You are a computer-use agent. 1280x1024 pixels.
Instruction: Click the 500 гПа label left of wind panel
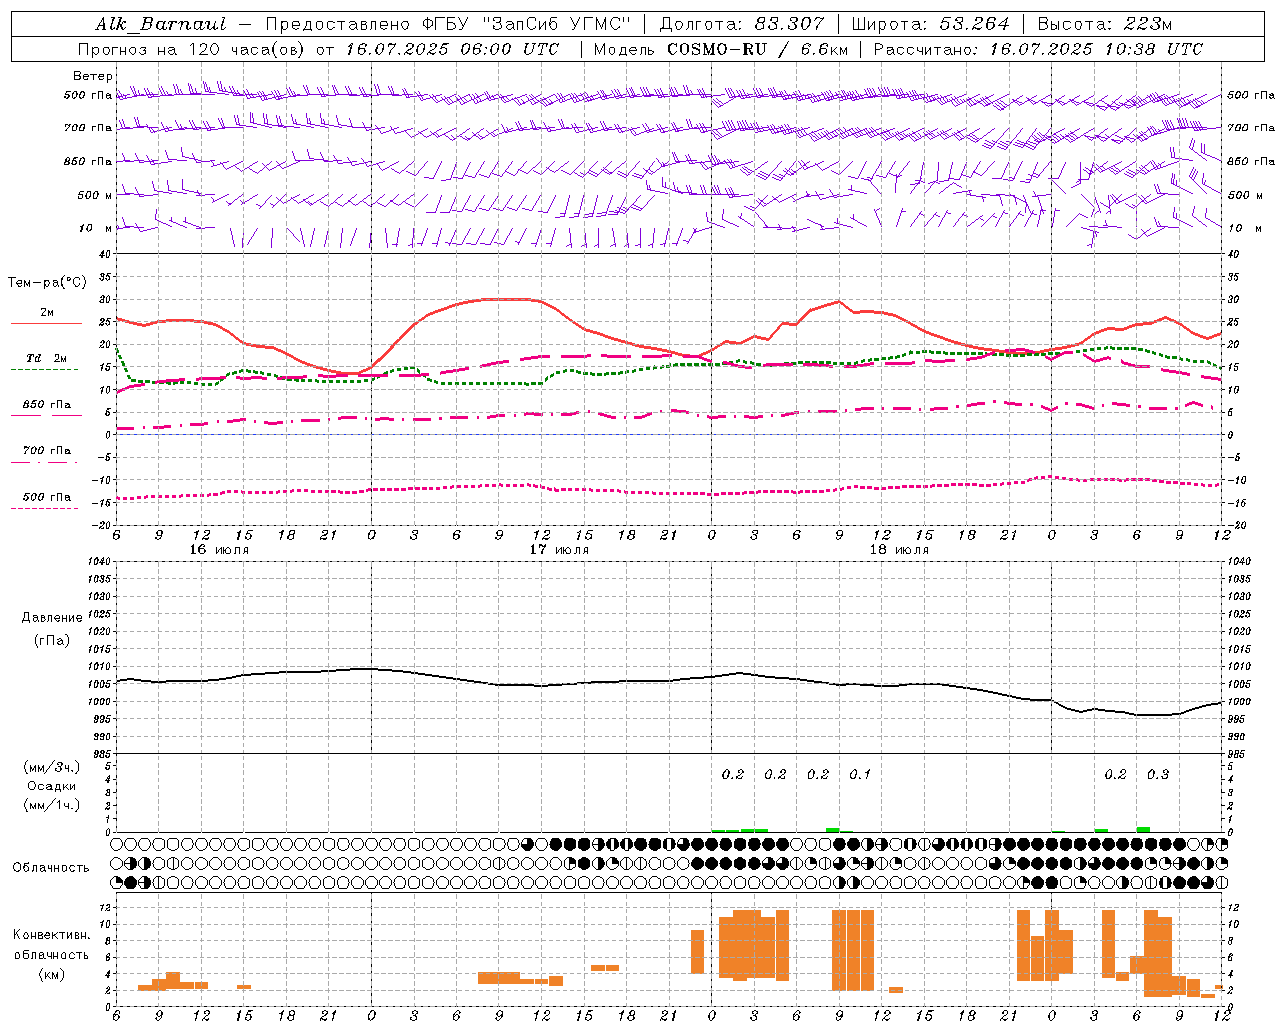[88, 96]
